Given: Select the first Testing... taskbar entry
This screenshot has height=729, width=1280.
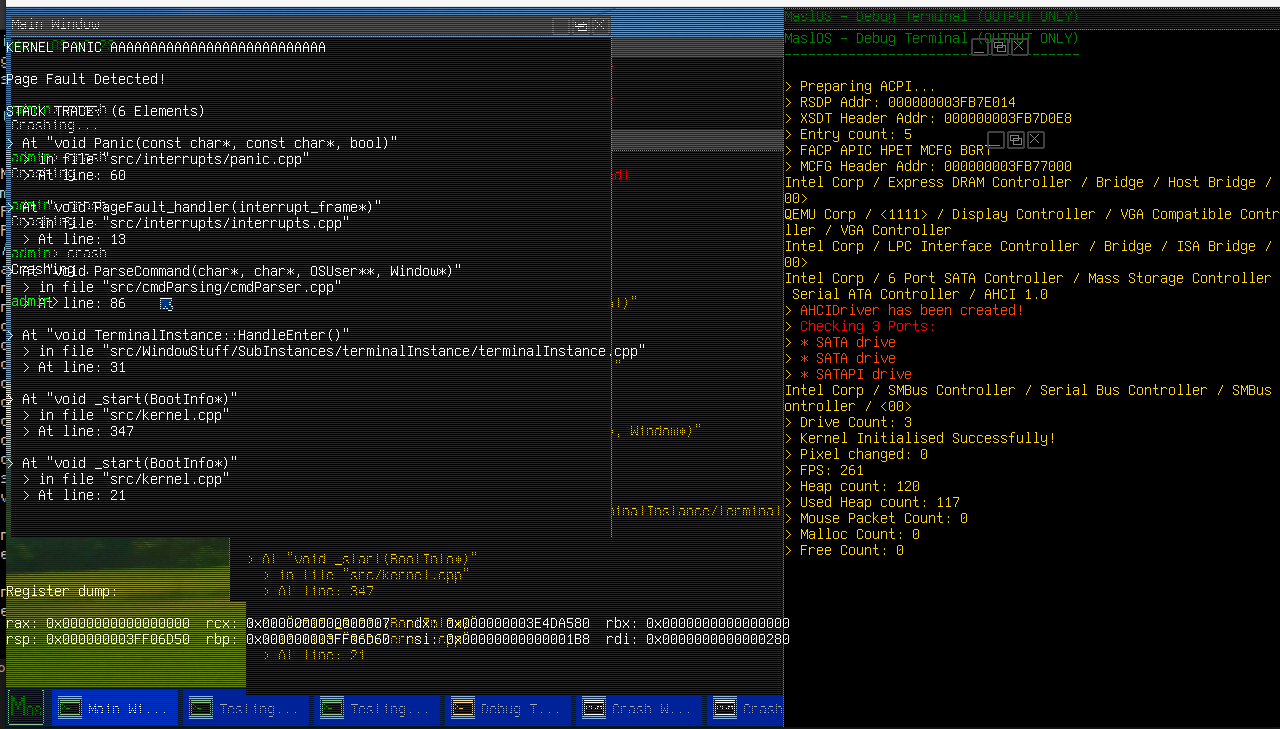Looking at the screenshot, I should pos(246,709).
